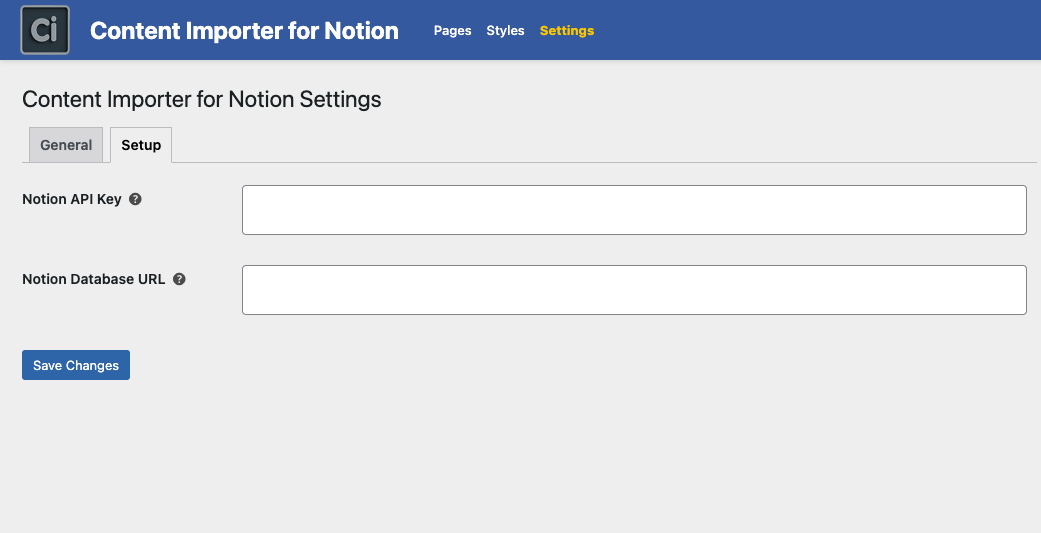Viewport: 1041px width, 533px height.
Task: Submit the settings form with Save Changes
Action: click(x=76, y=365)
